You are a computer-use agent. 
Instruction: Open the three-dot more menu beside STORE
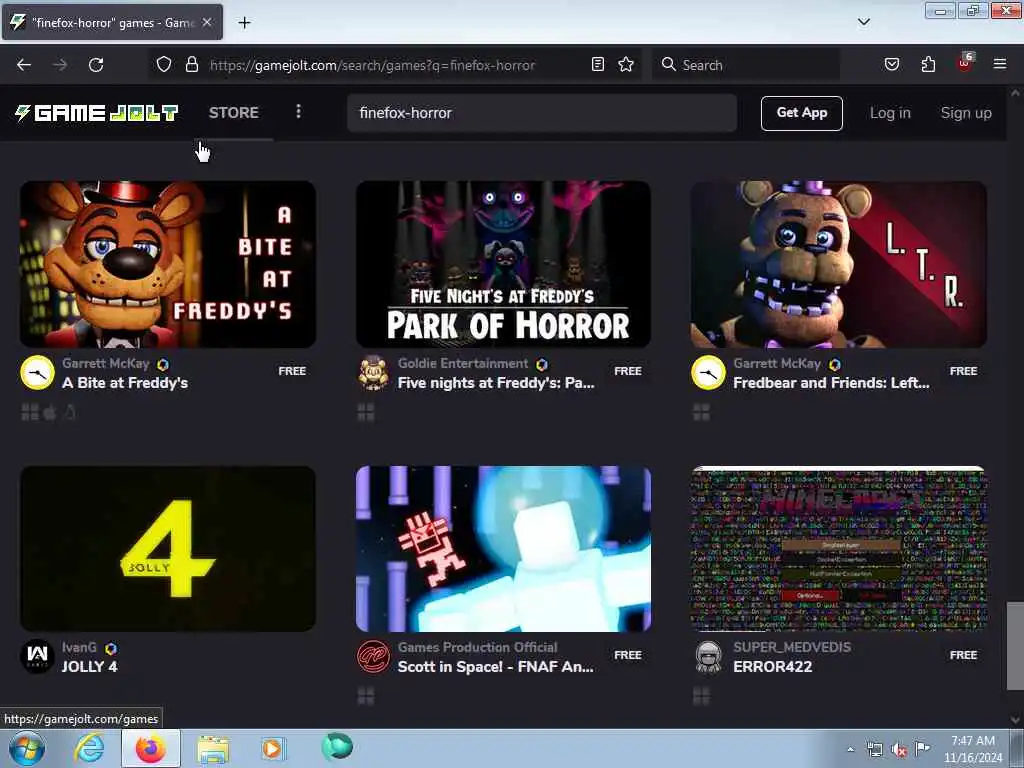[298, 112]
